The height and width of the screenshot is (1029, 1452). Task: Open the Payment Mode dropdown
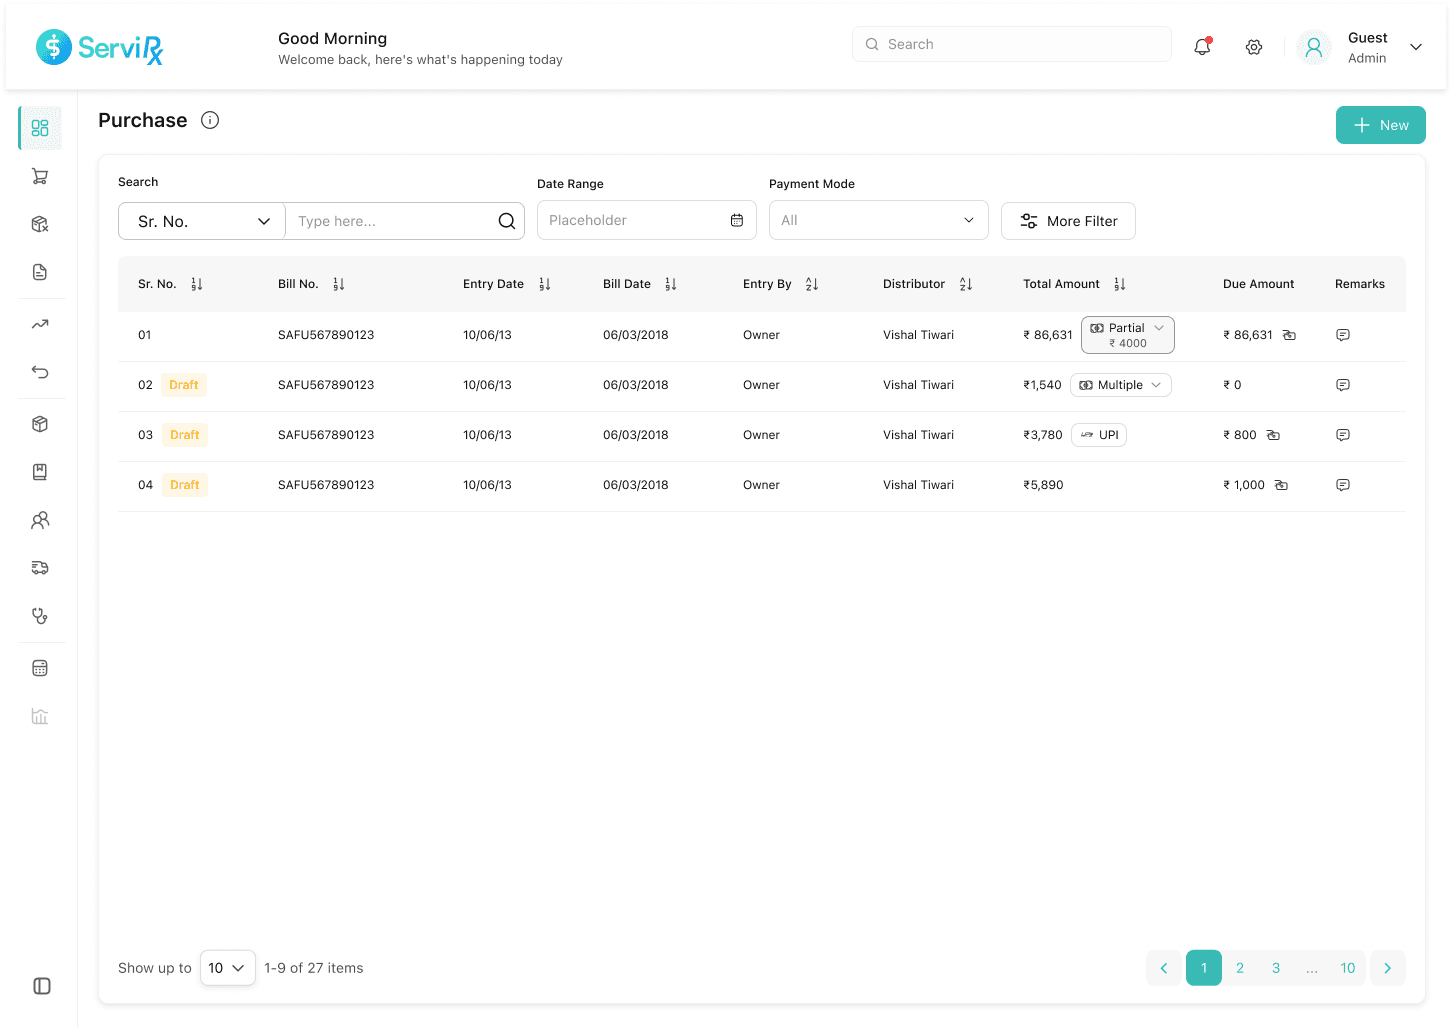click(878, 220)
